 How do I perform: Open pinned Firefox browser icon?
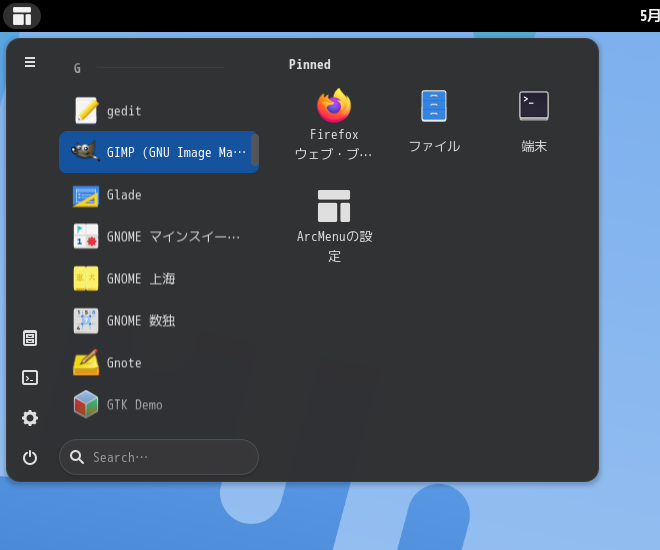(x=334, y=105)
